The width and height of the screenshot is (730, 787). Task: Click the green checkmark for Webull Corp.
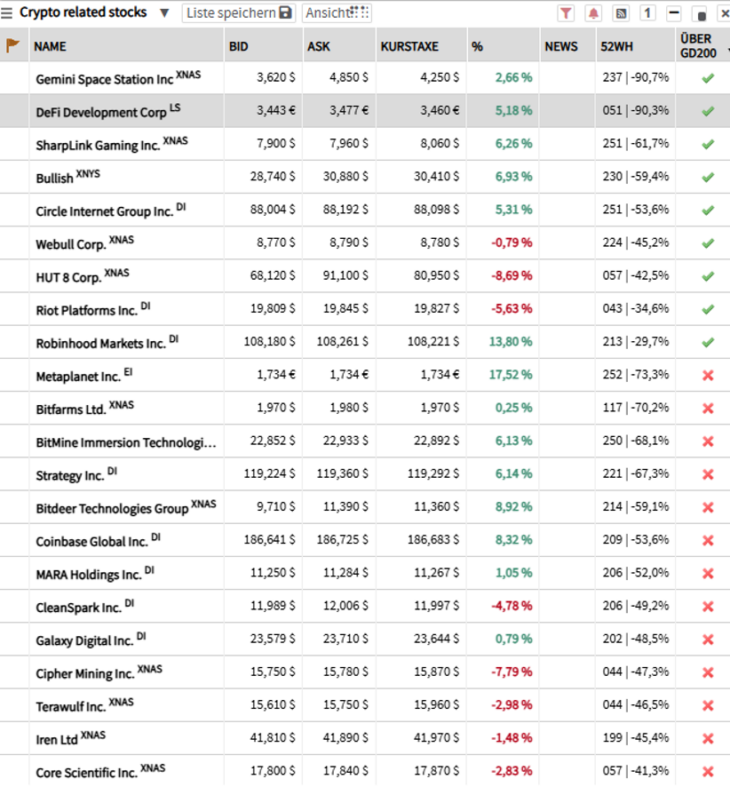click(708, 243)
